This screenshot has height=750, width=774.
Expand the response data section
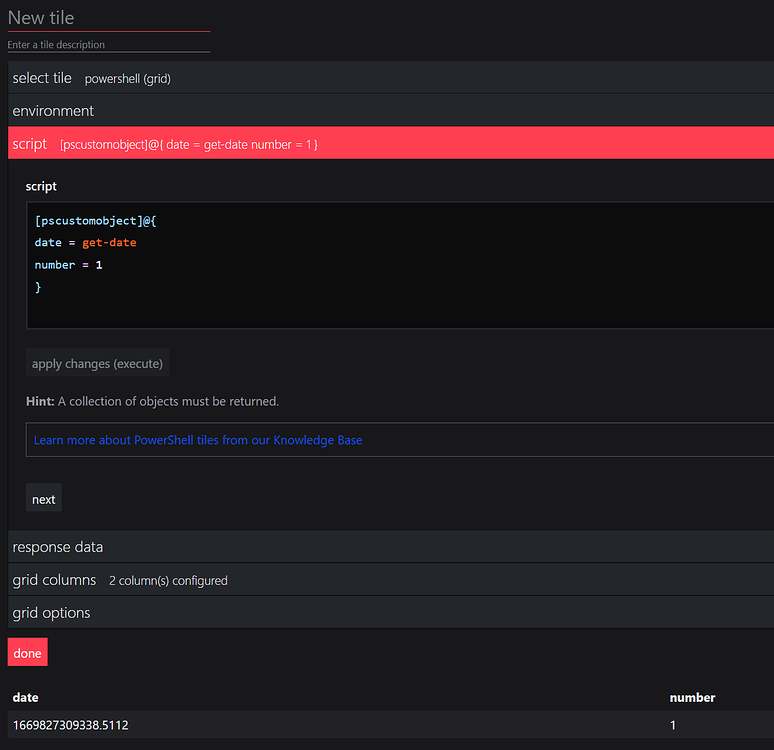click(x=391, y=547)
